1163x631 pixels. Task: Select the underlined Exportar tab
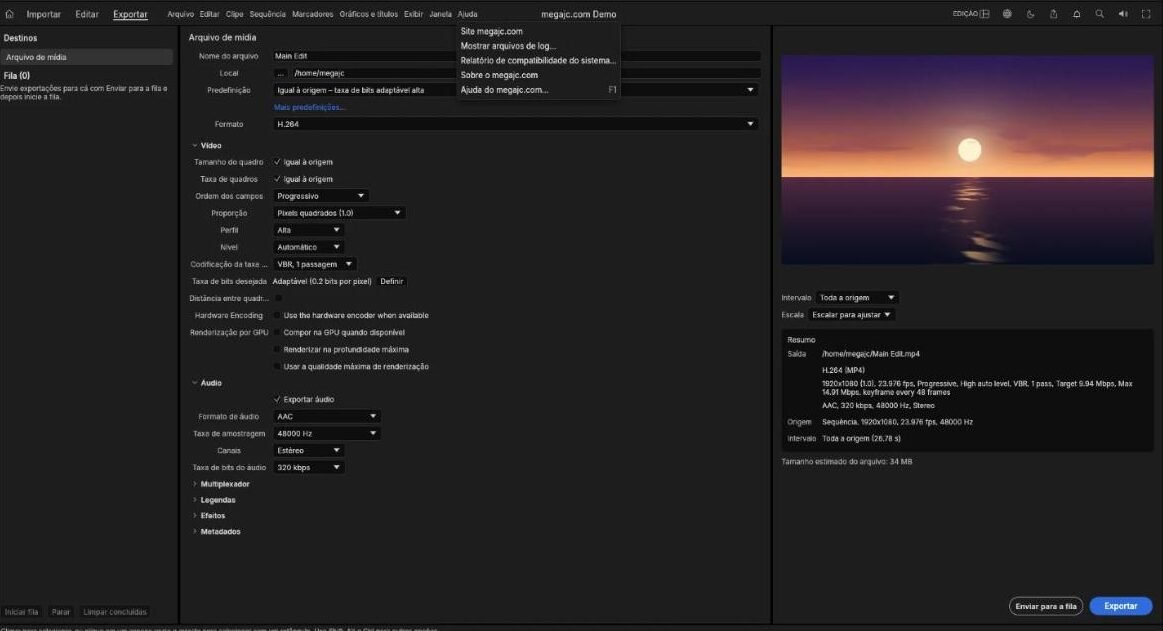[130, 14]
